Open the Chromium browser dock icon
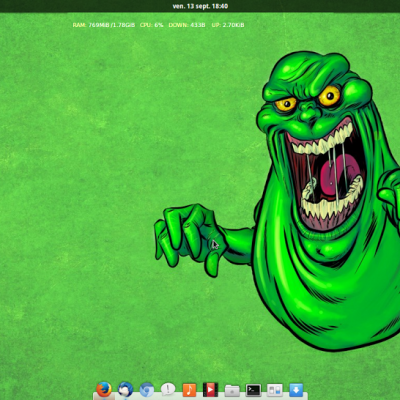 coord(147,390)
